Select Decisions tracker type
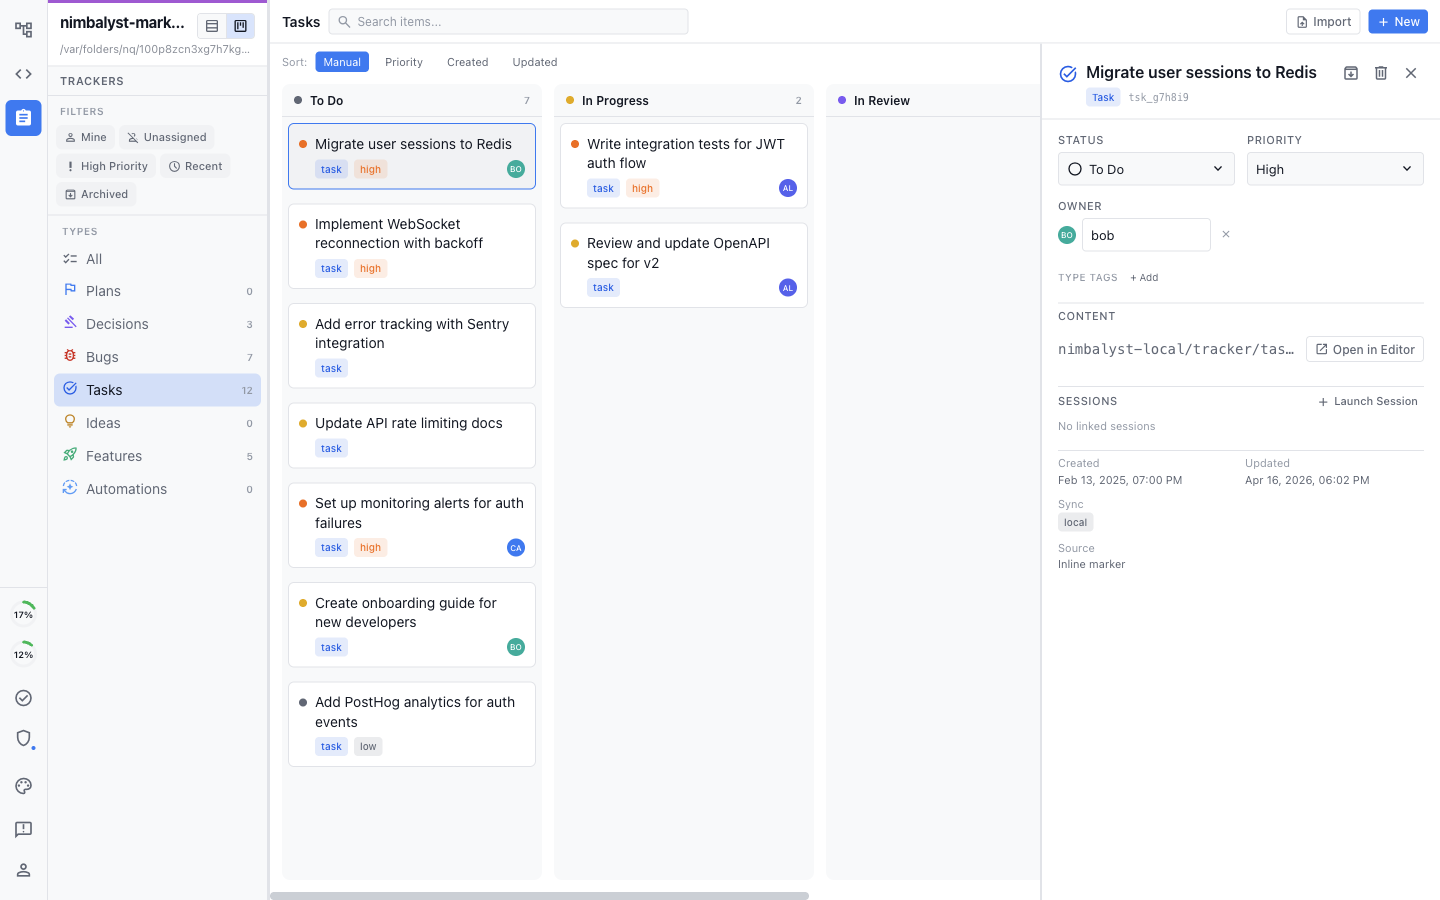 click(x=157, y=324)
